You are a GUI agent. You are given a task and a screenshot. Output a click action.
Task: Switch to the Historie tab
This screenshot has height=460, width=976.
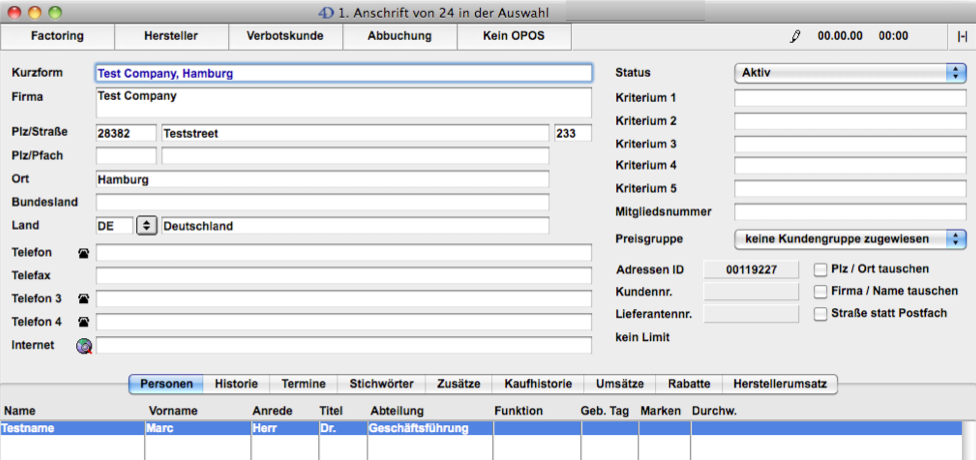pos(236,384)
